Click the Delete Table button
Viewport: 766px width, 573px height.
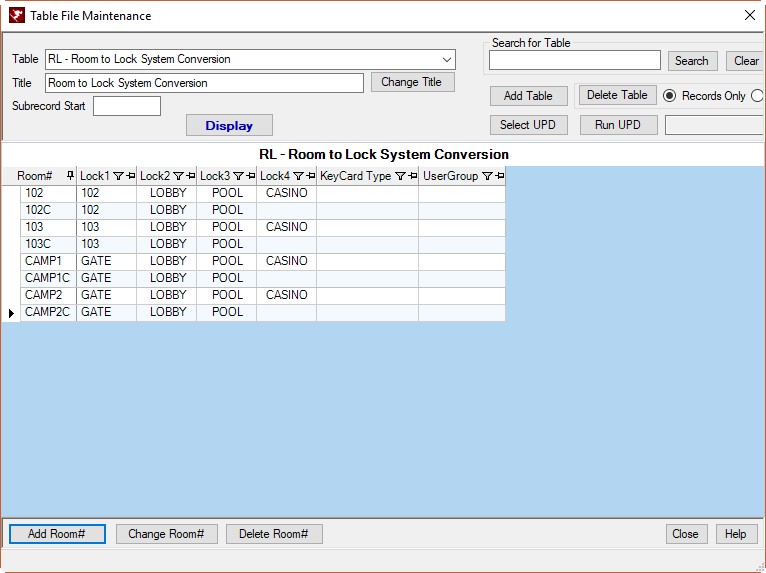point(617,95)
